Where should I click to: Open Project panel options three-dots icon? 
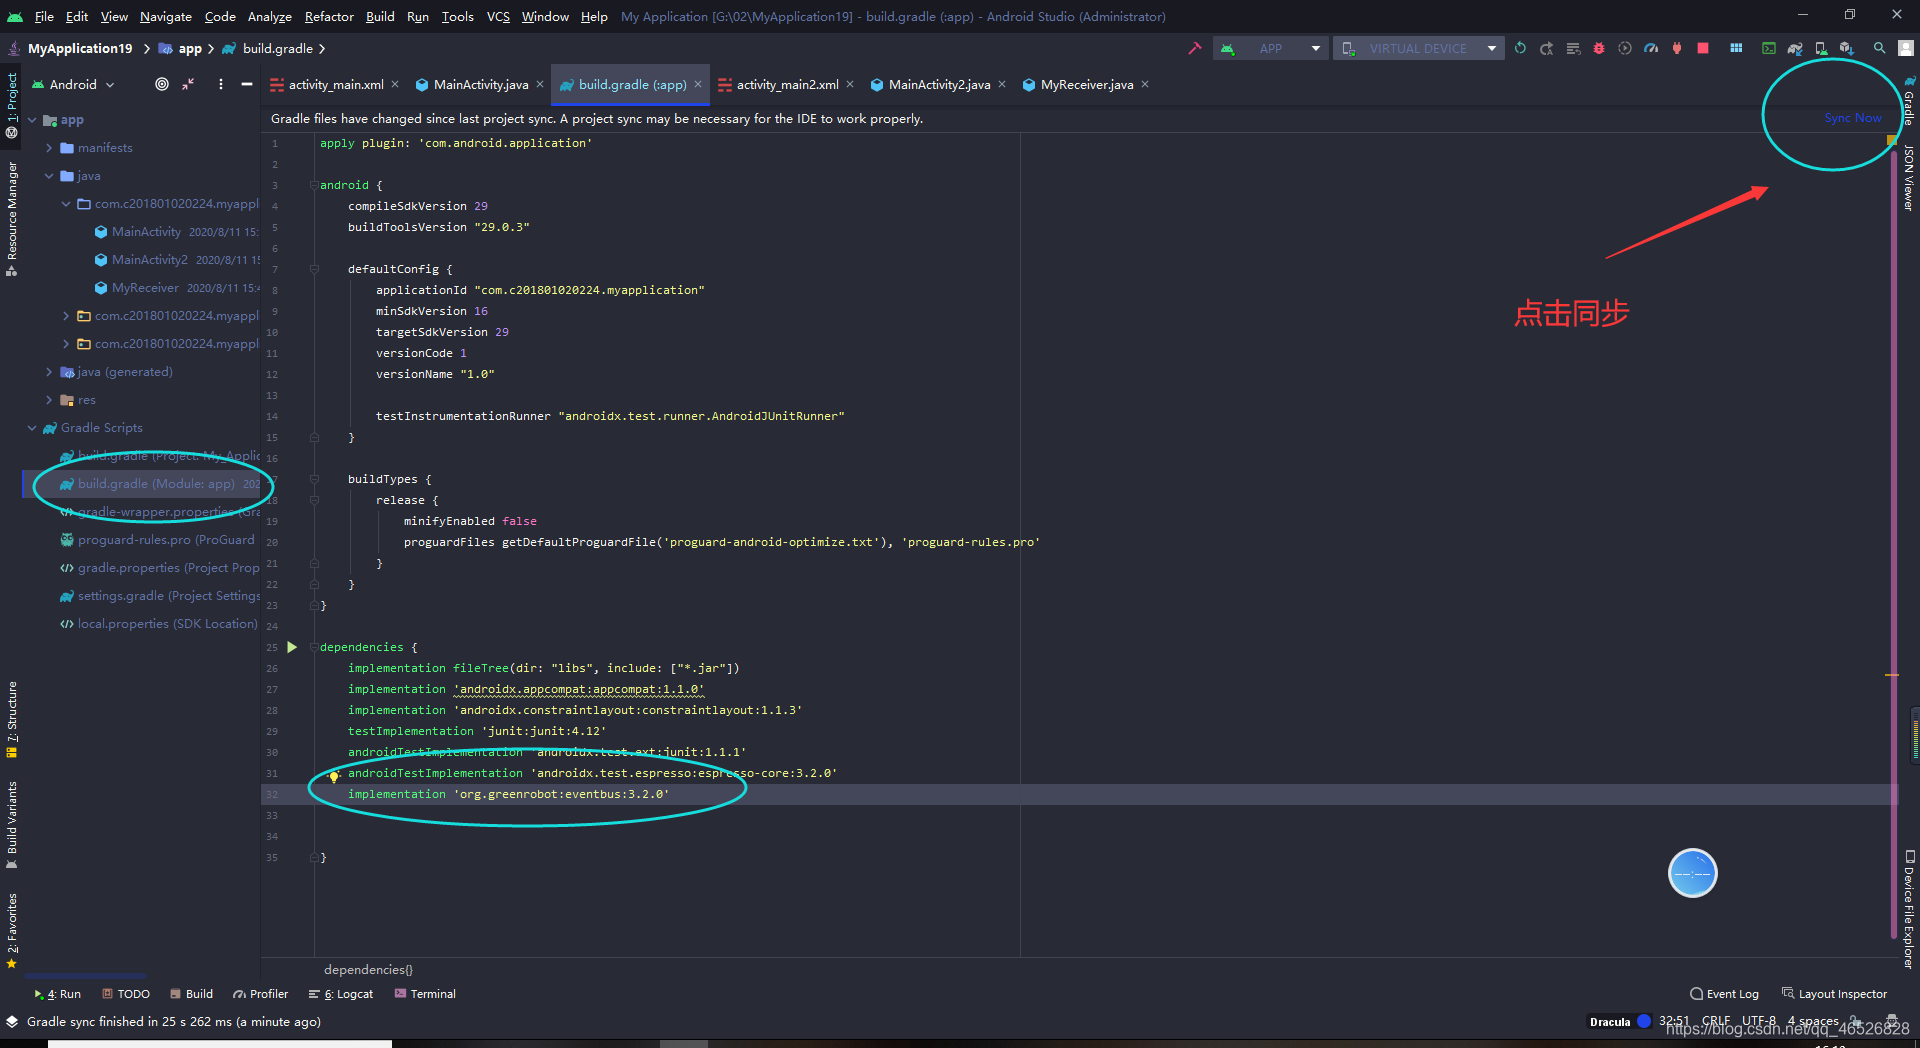221,84
